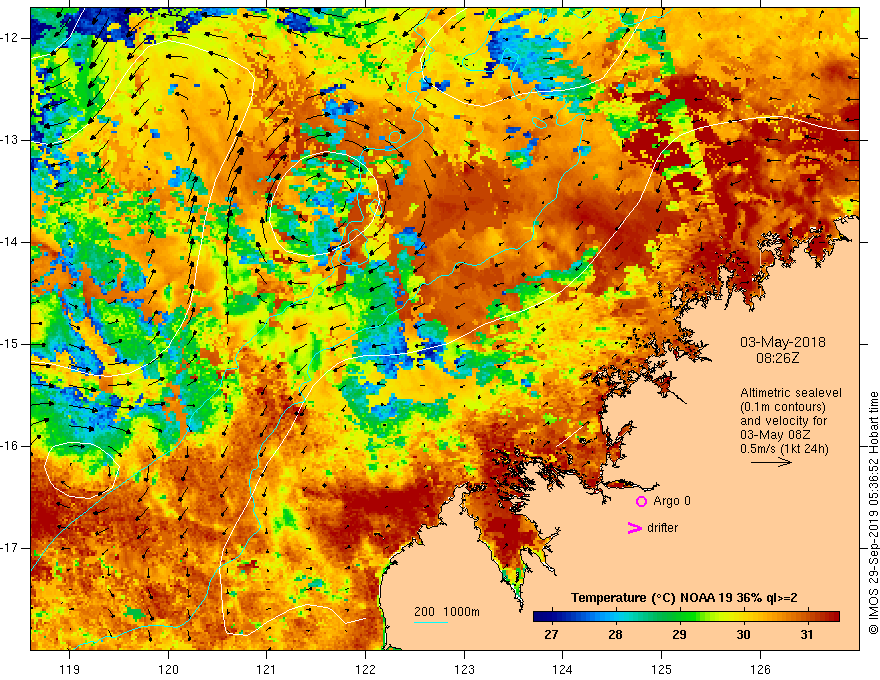Click latitude axis label -14

[x=10, y=242]
